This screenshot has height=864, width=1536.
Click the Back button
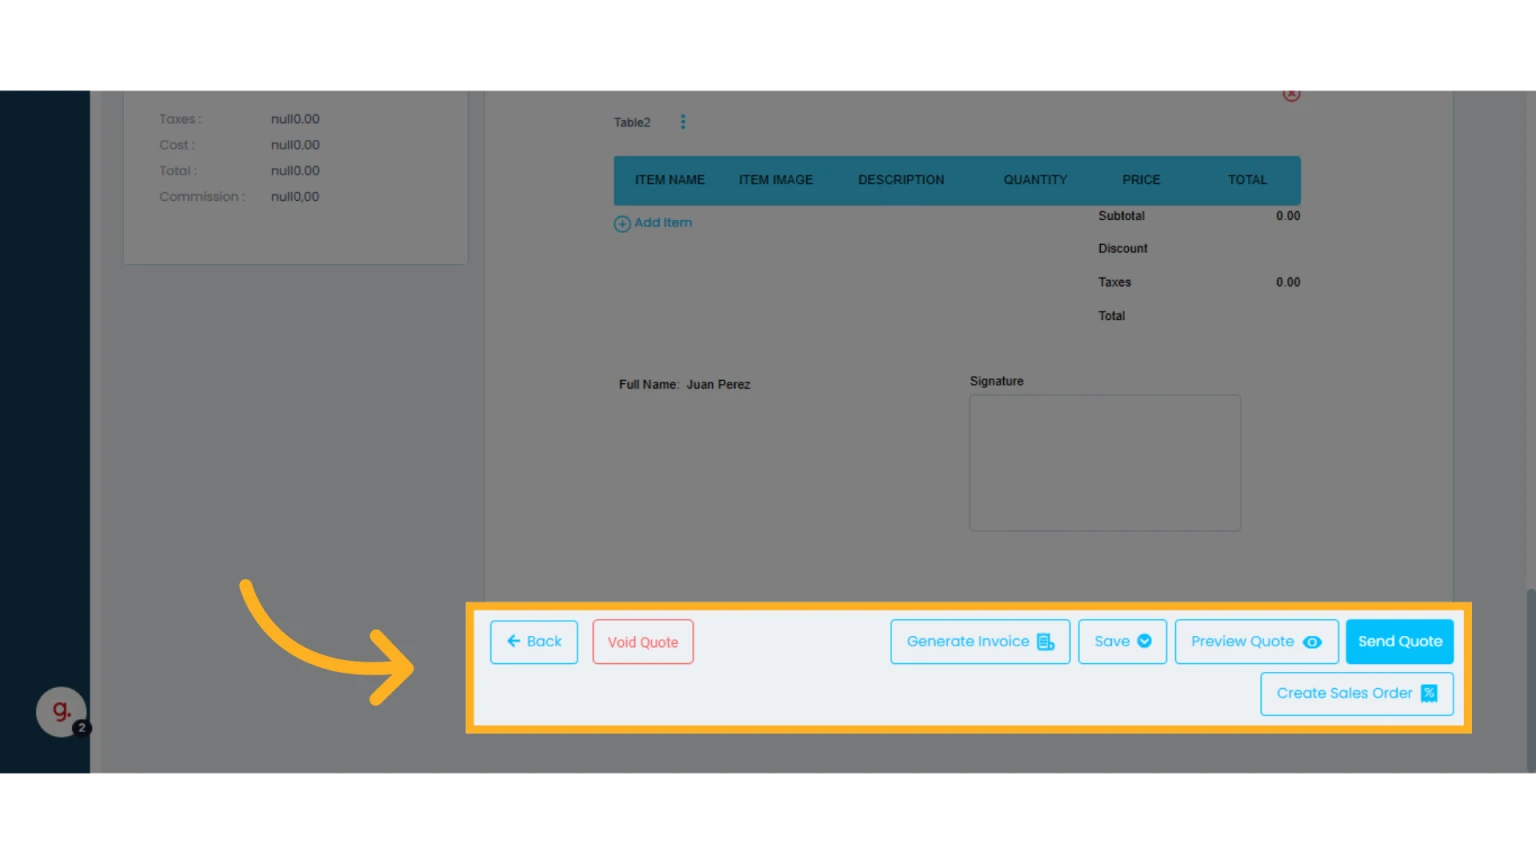point(534,642)
